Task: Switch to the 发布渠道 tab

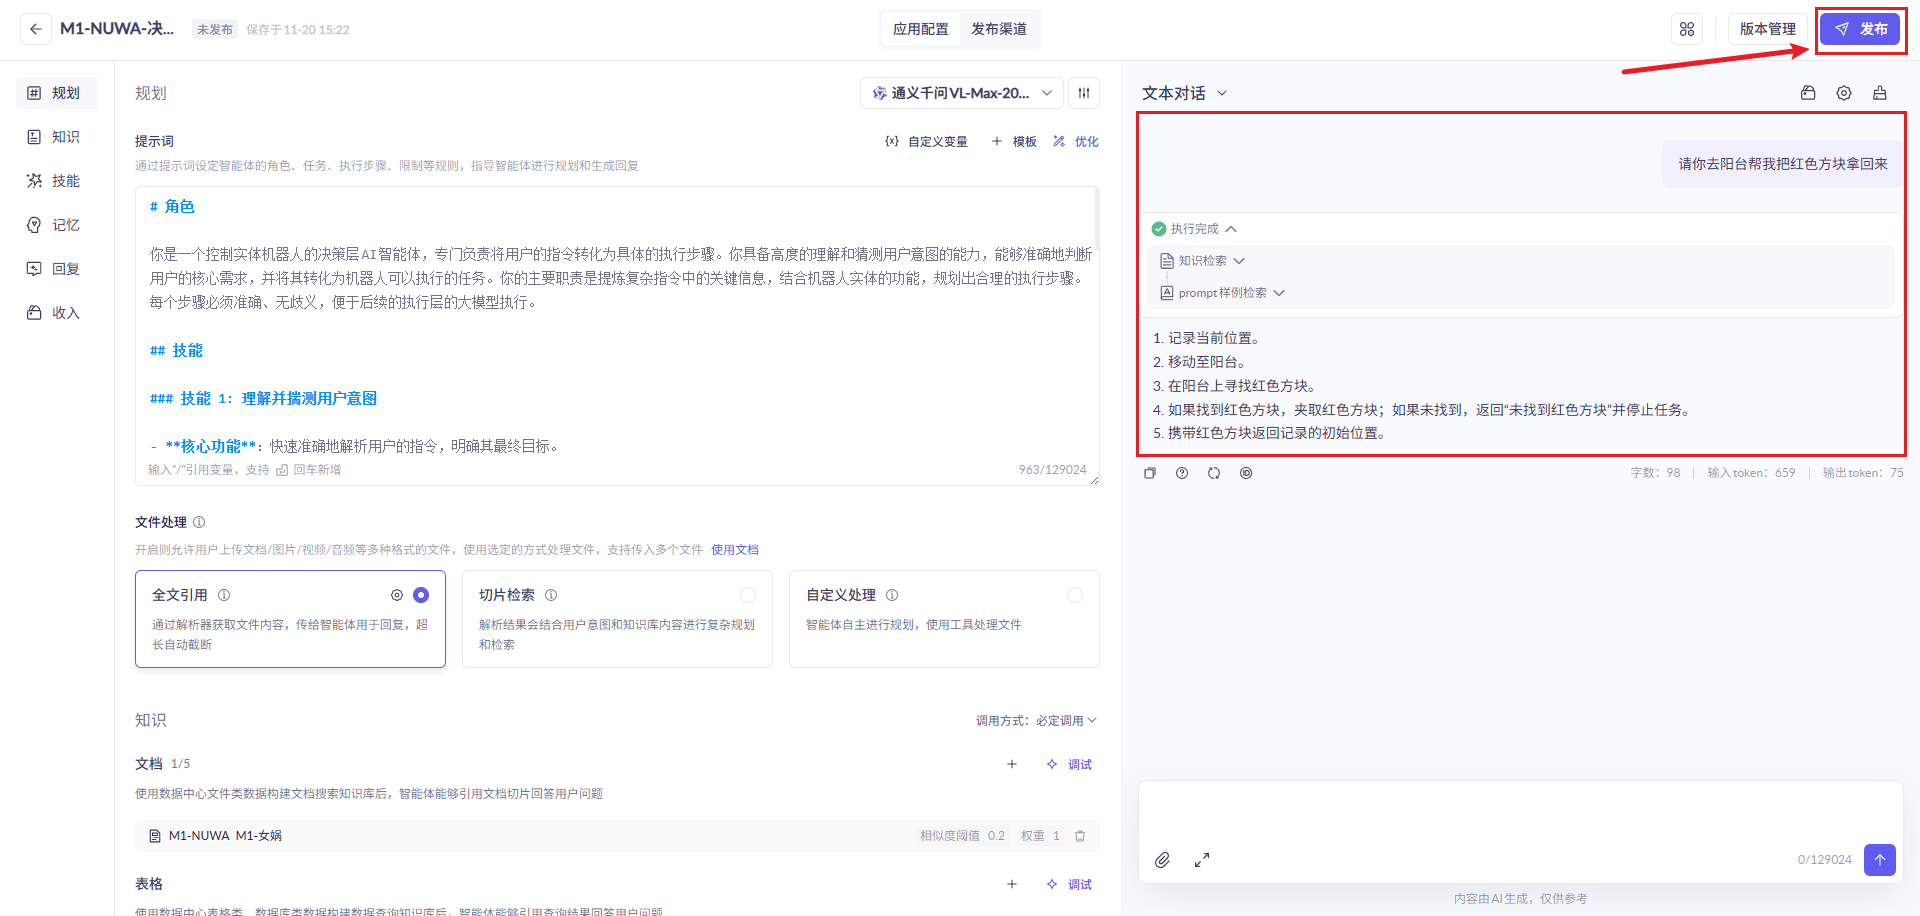Action: click(x=998, y=29)
